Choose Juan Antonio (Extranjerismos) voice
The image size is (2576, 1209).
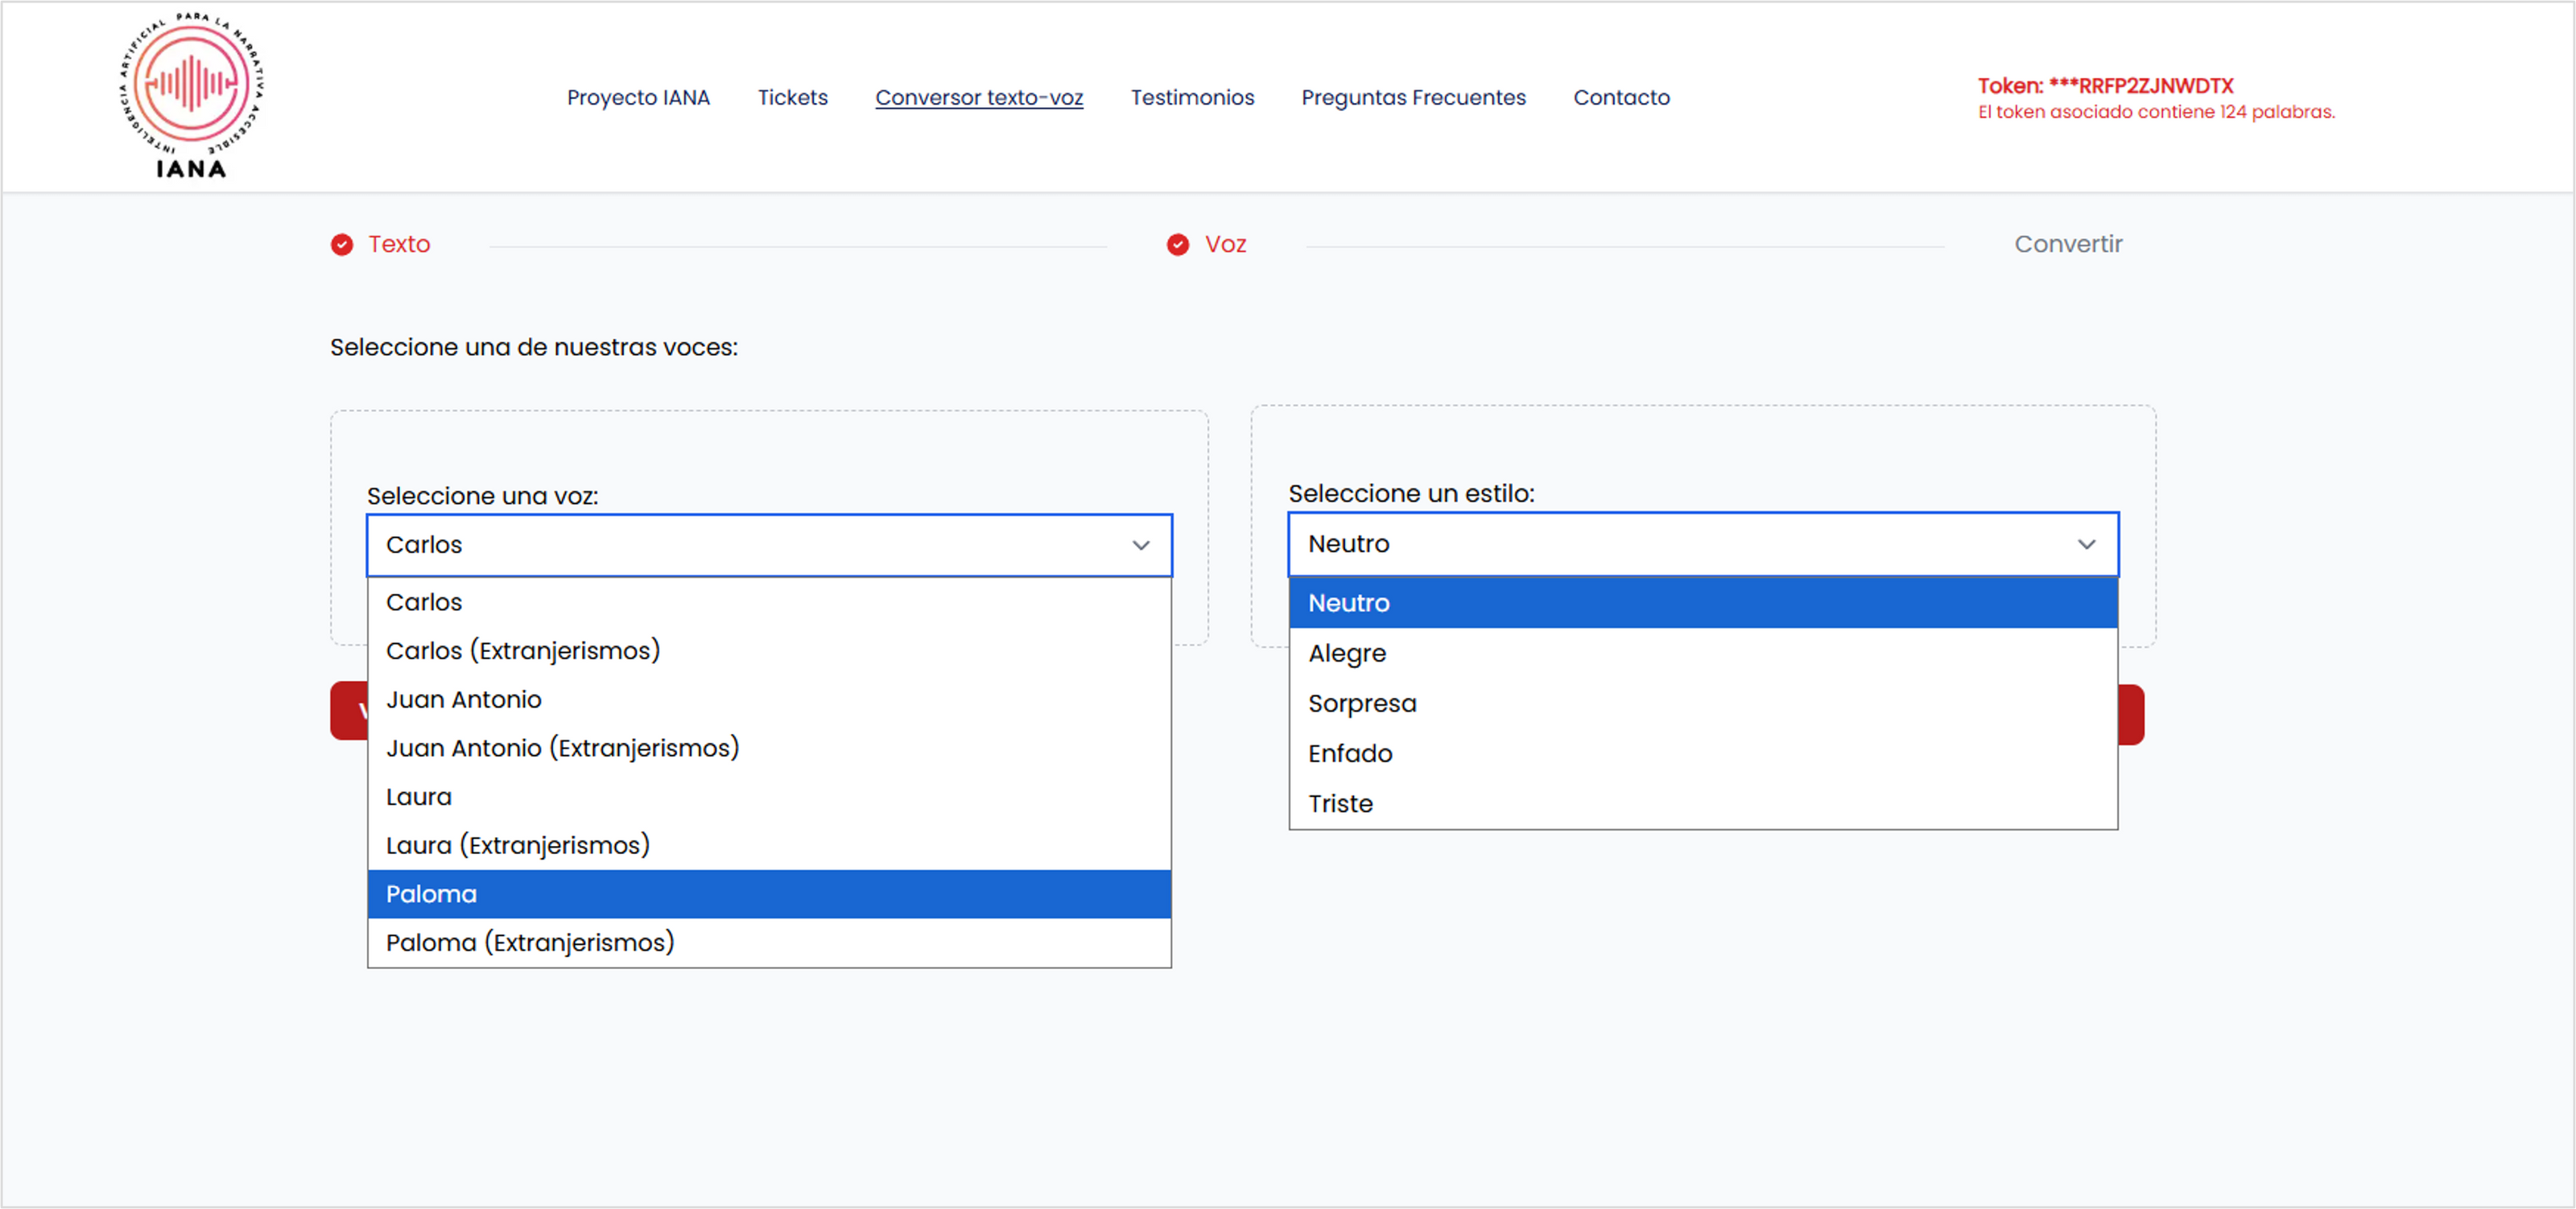pos(562,748)
